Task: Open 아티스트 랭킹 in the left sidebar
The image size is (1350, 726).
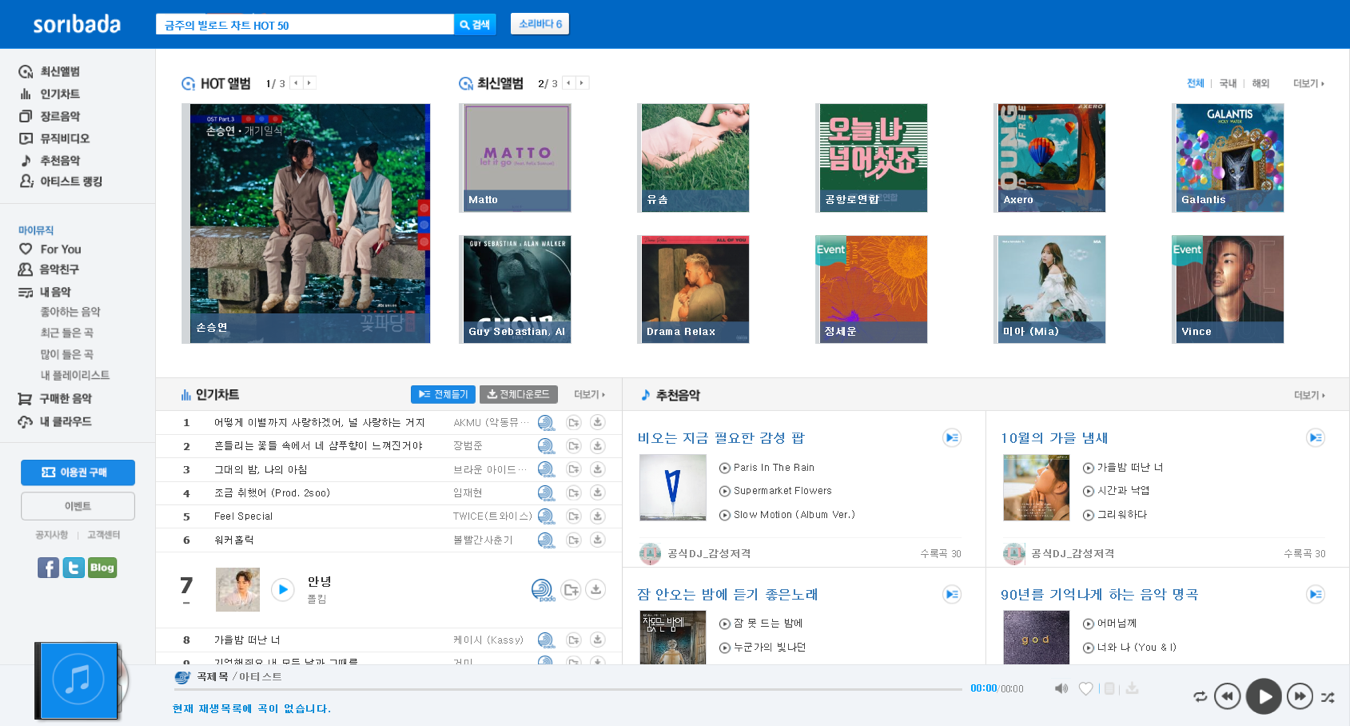Action: 60,181
